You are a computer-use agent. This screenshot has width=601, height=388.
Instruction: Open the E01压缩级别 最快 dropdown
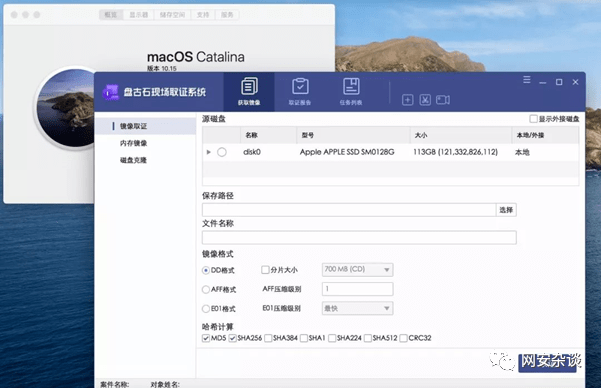pos(357,308)
